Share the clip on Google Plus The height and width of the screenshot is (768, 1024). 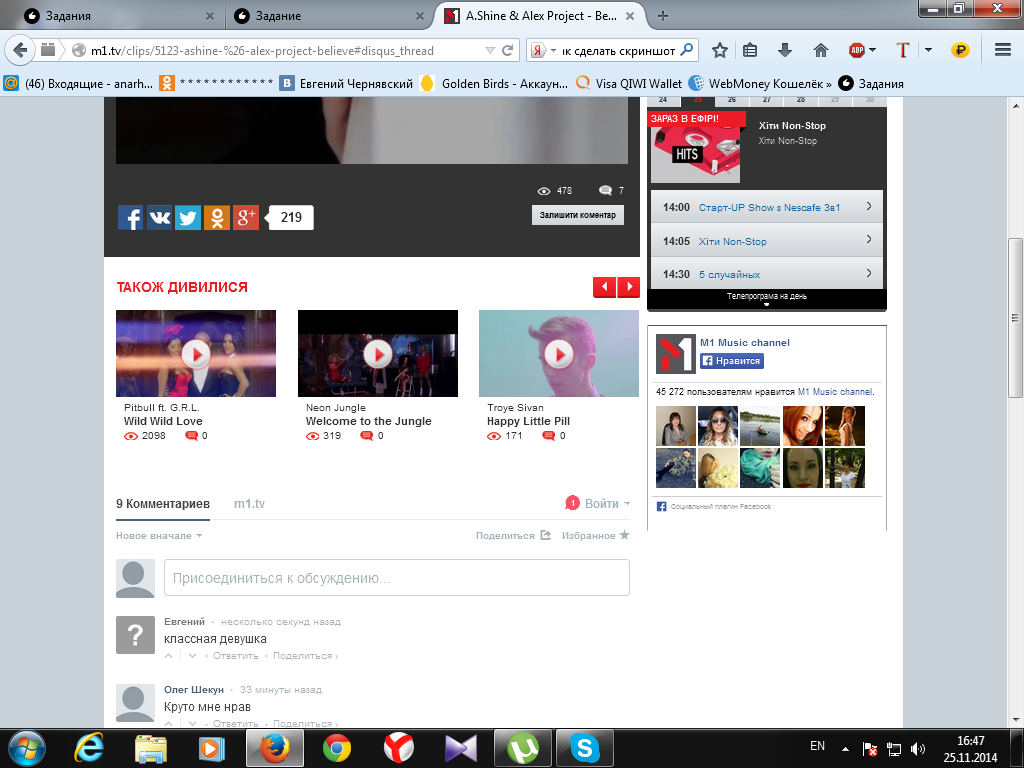point(246,217)
